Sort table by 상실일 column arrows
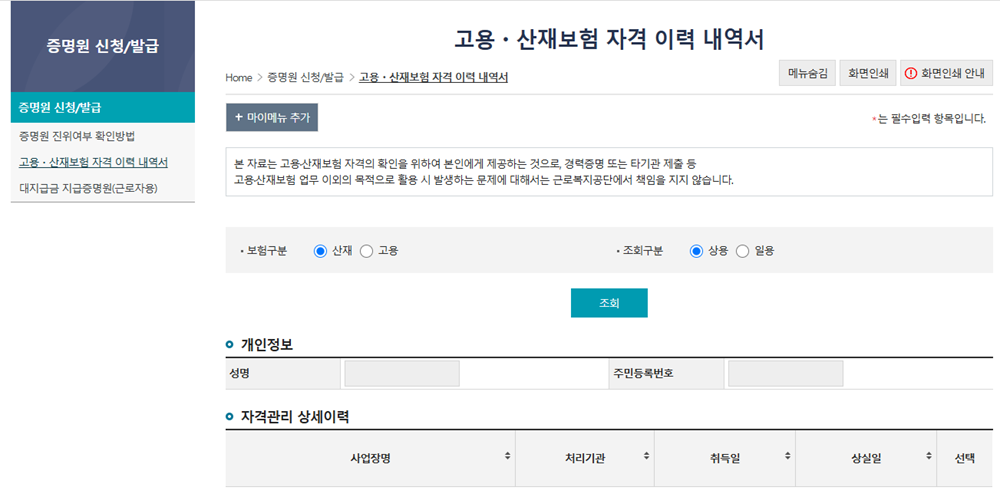This screenshot has height=497, width=1000. pos(929,456)
